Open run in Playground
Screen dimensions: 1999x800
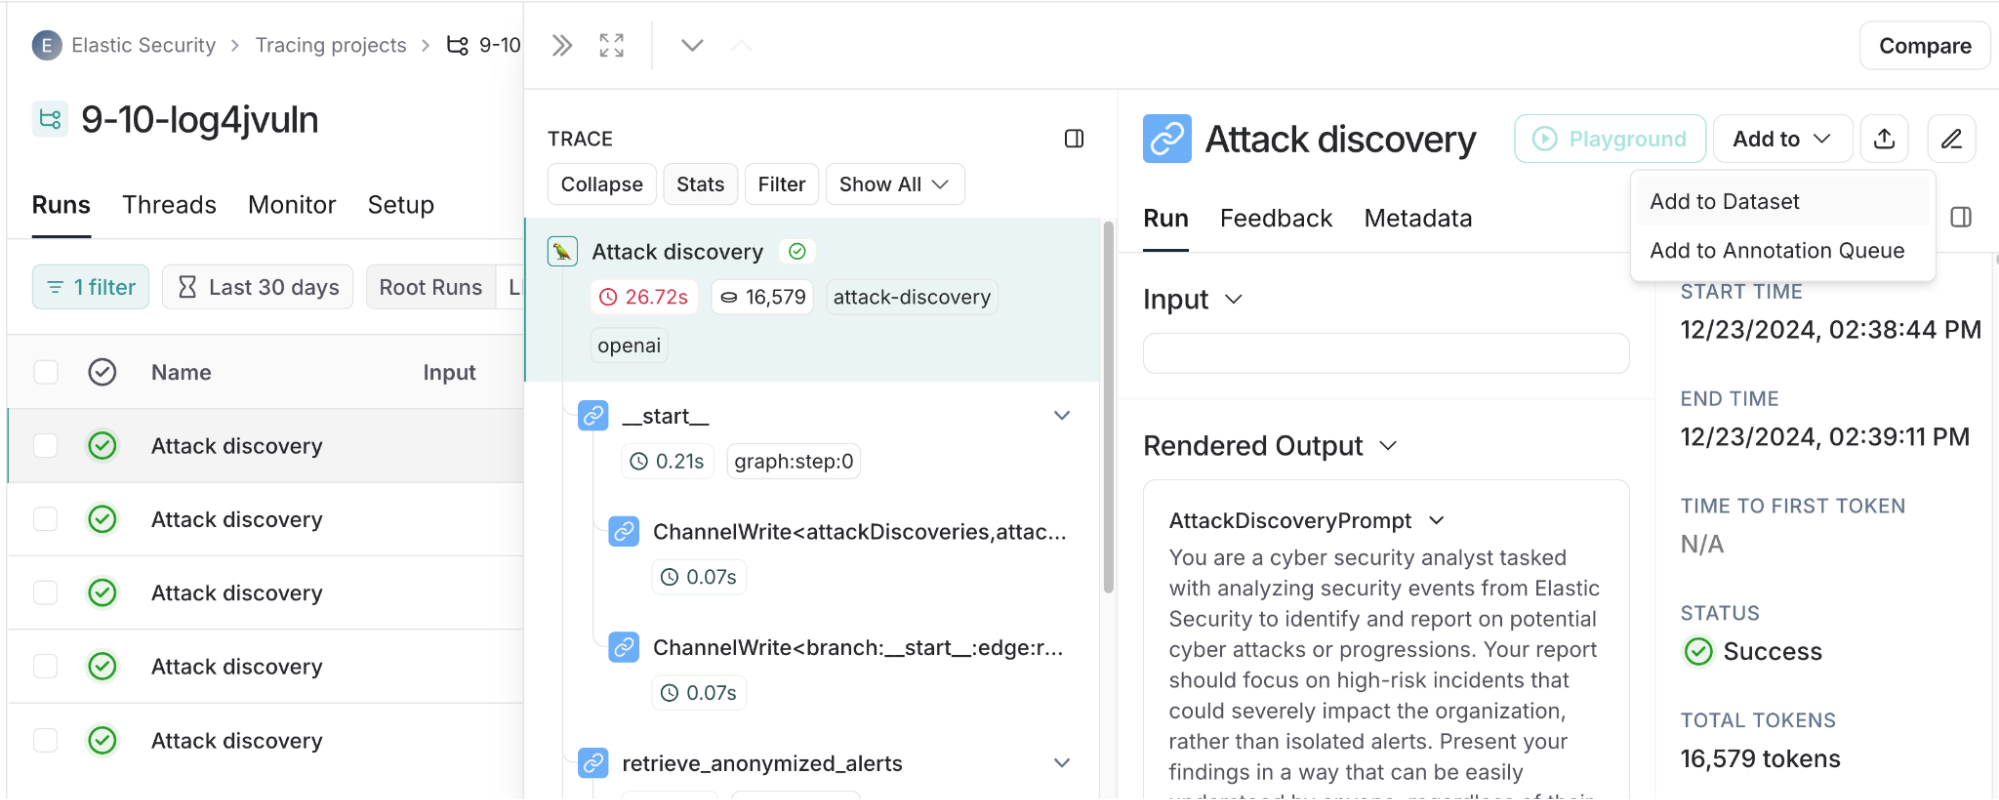(1610, 139)
